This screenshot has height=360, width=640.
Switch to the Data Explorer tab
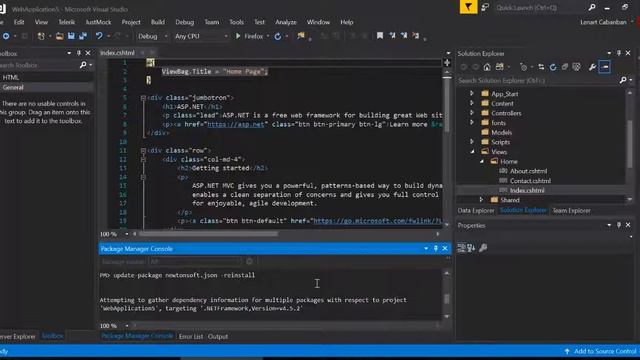(476, 211)
